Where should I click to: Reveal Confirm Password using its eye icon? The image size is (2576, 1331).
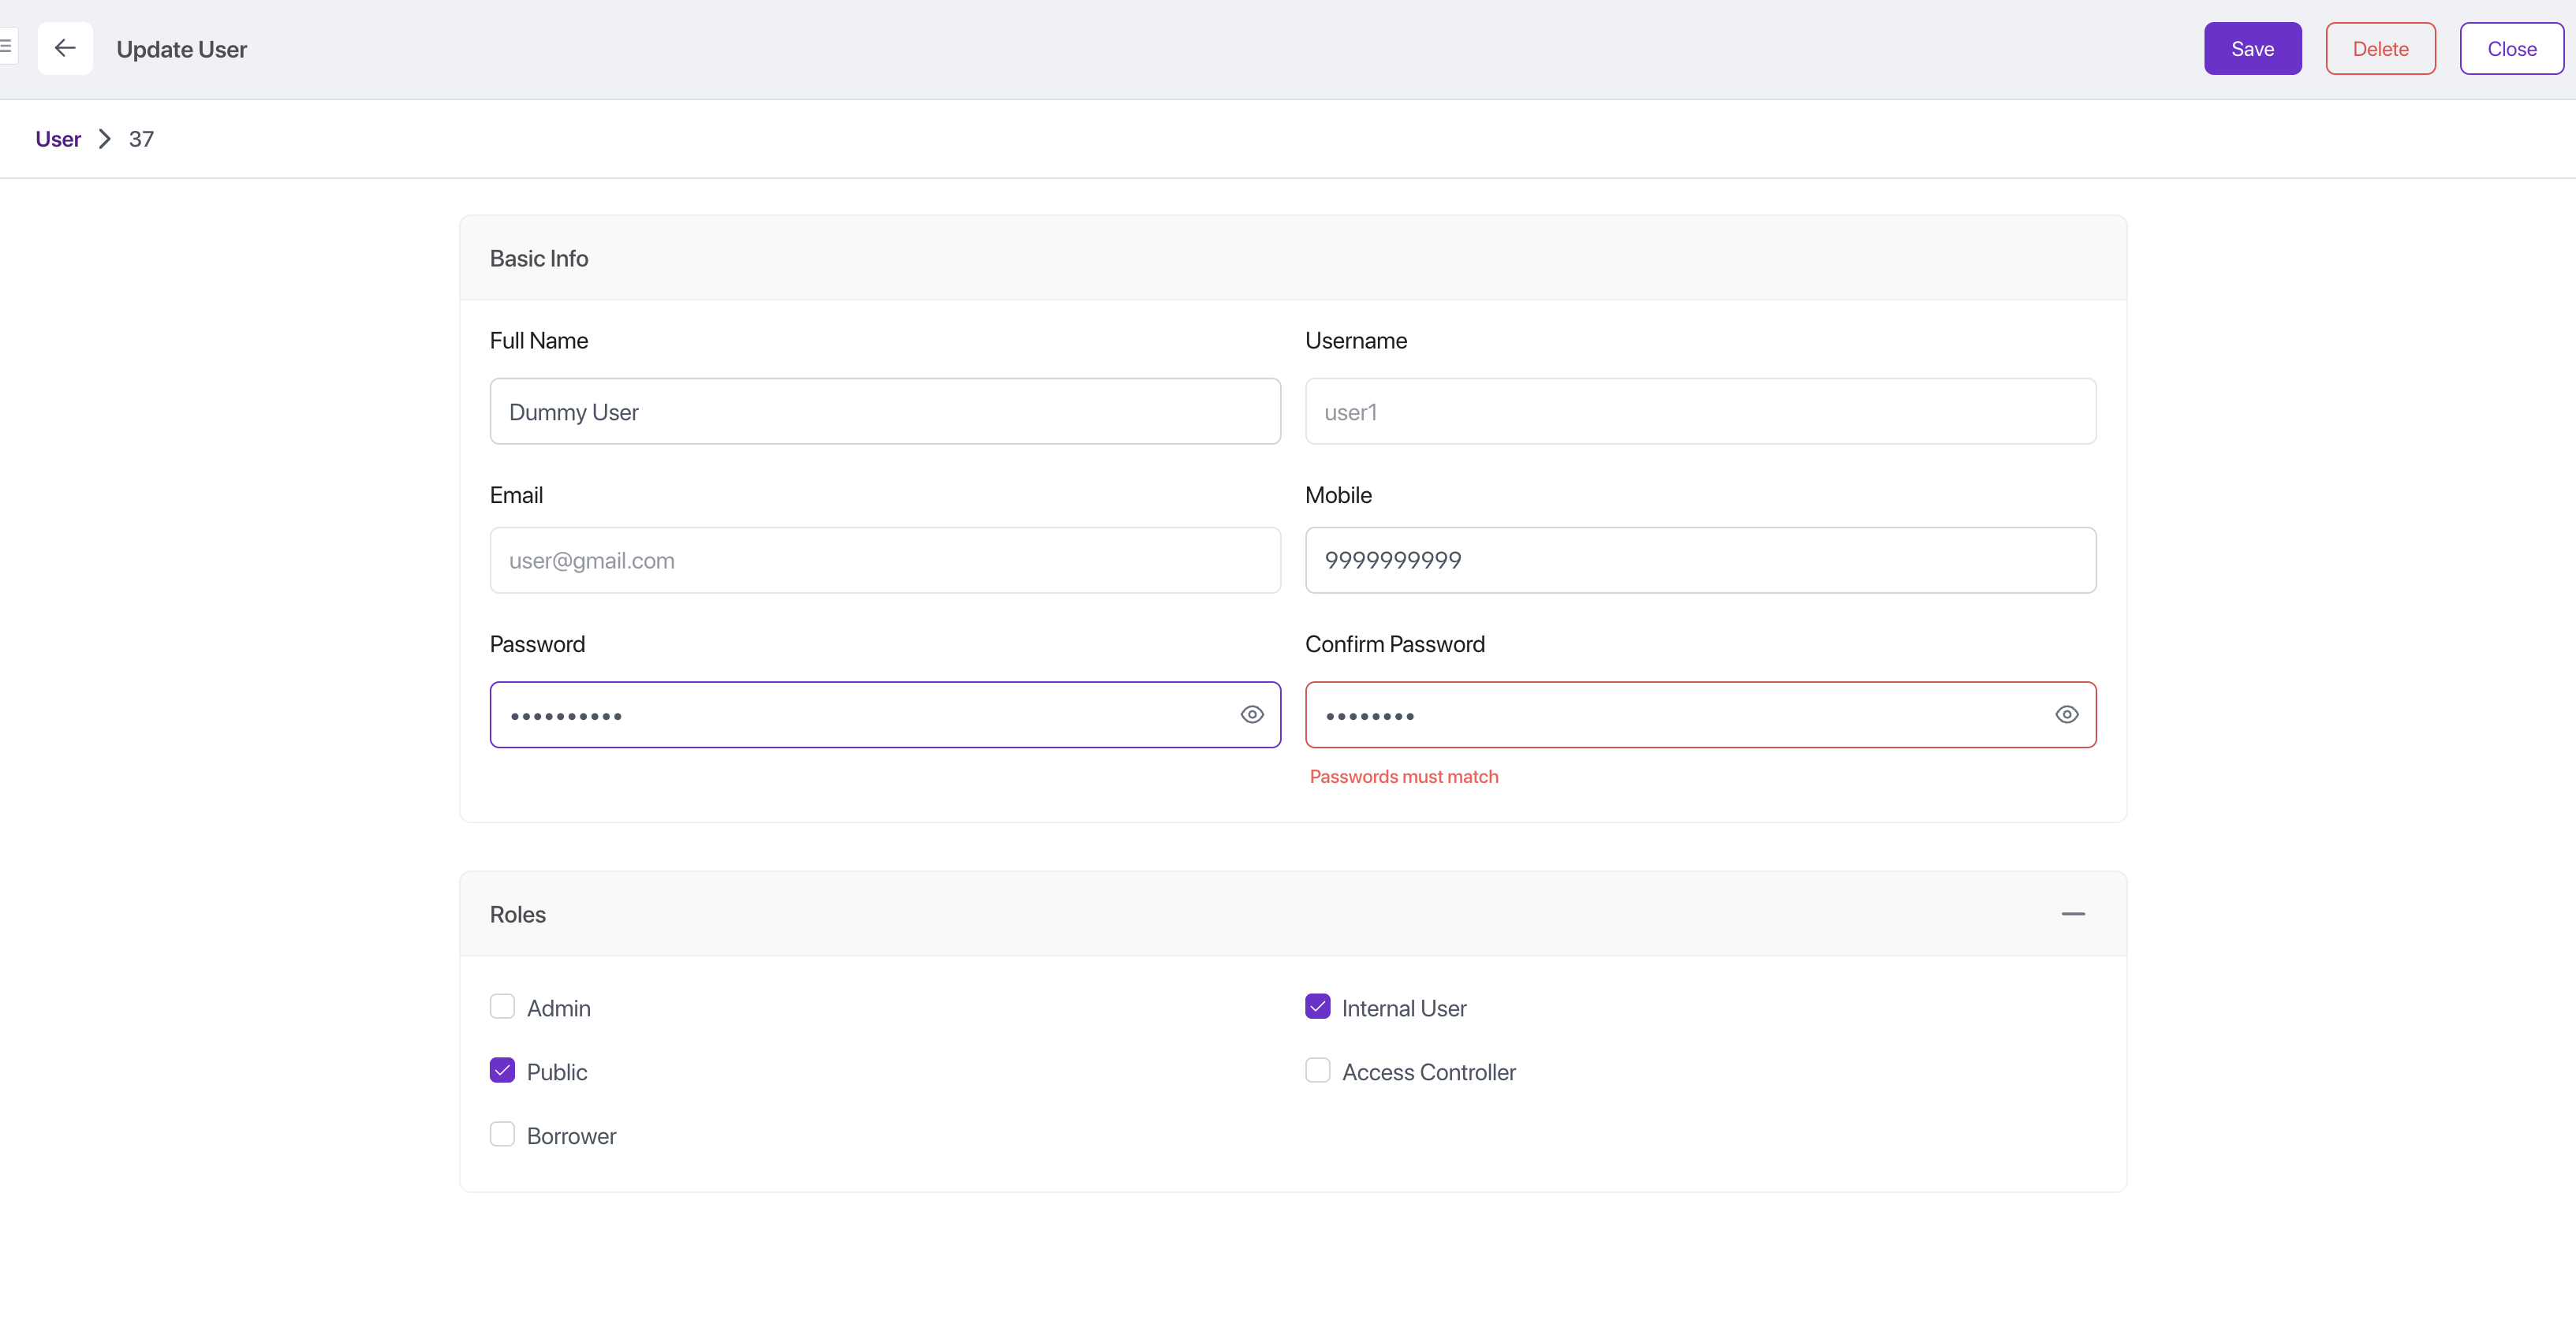click(x=2067, y=714)
